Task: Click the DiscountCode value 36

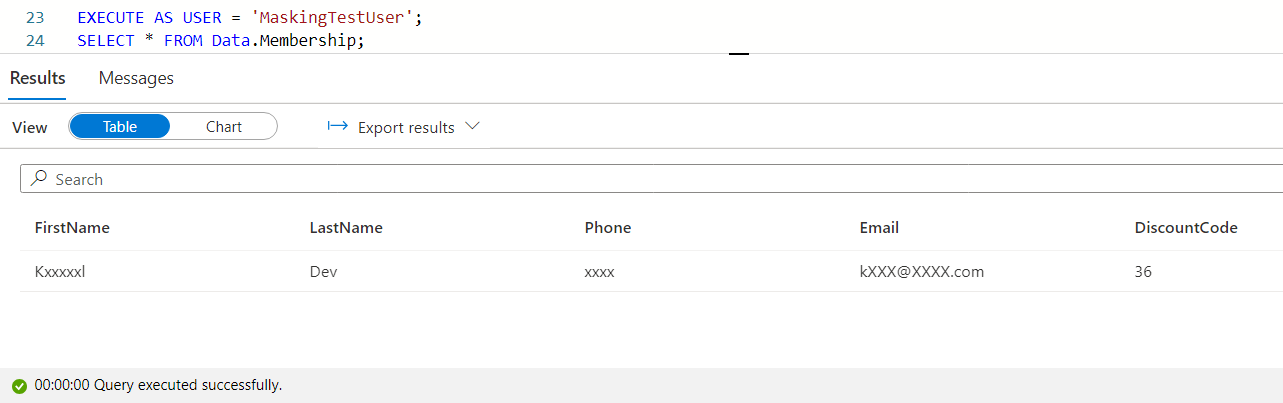Action: [1143, 271]
